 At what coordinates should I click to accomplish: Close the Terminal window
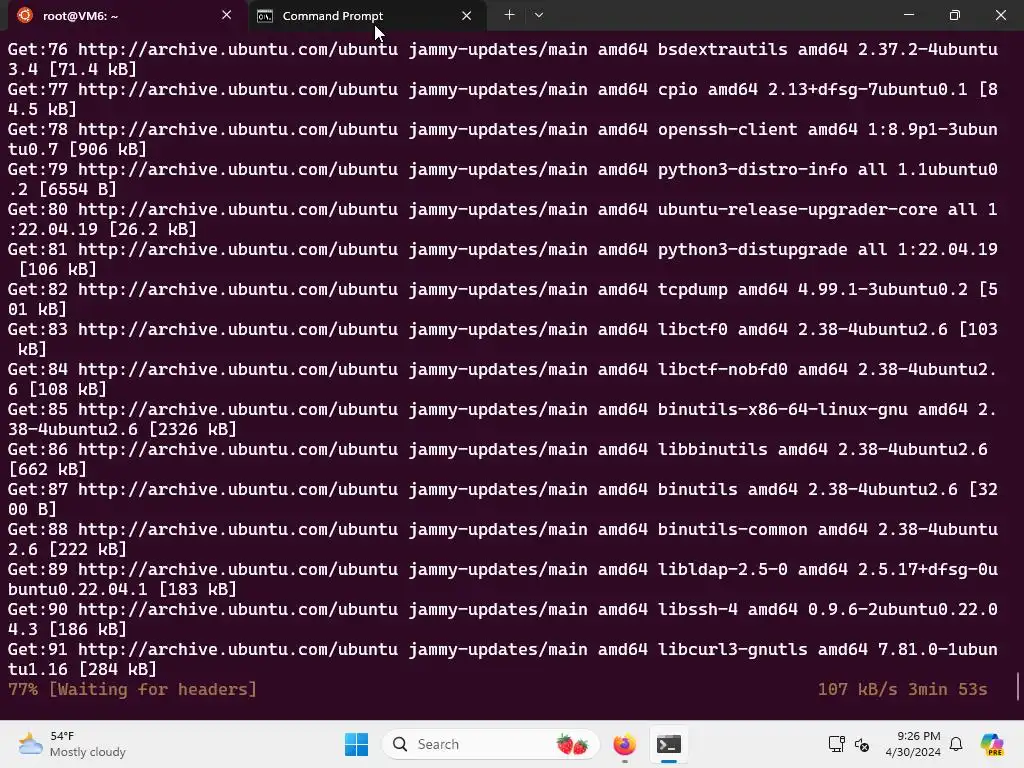click(x=1000, y=15)
